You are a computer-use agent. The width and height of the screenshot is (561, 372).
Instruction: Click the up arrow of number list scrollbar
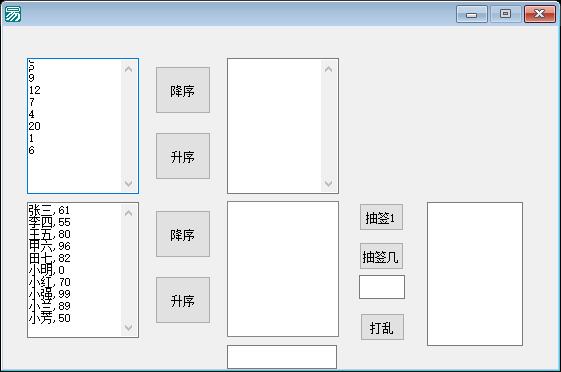point(129,69)
